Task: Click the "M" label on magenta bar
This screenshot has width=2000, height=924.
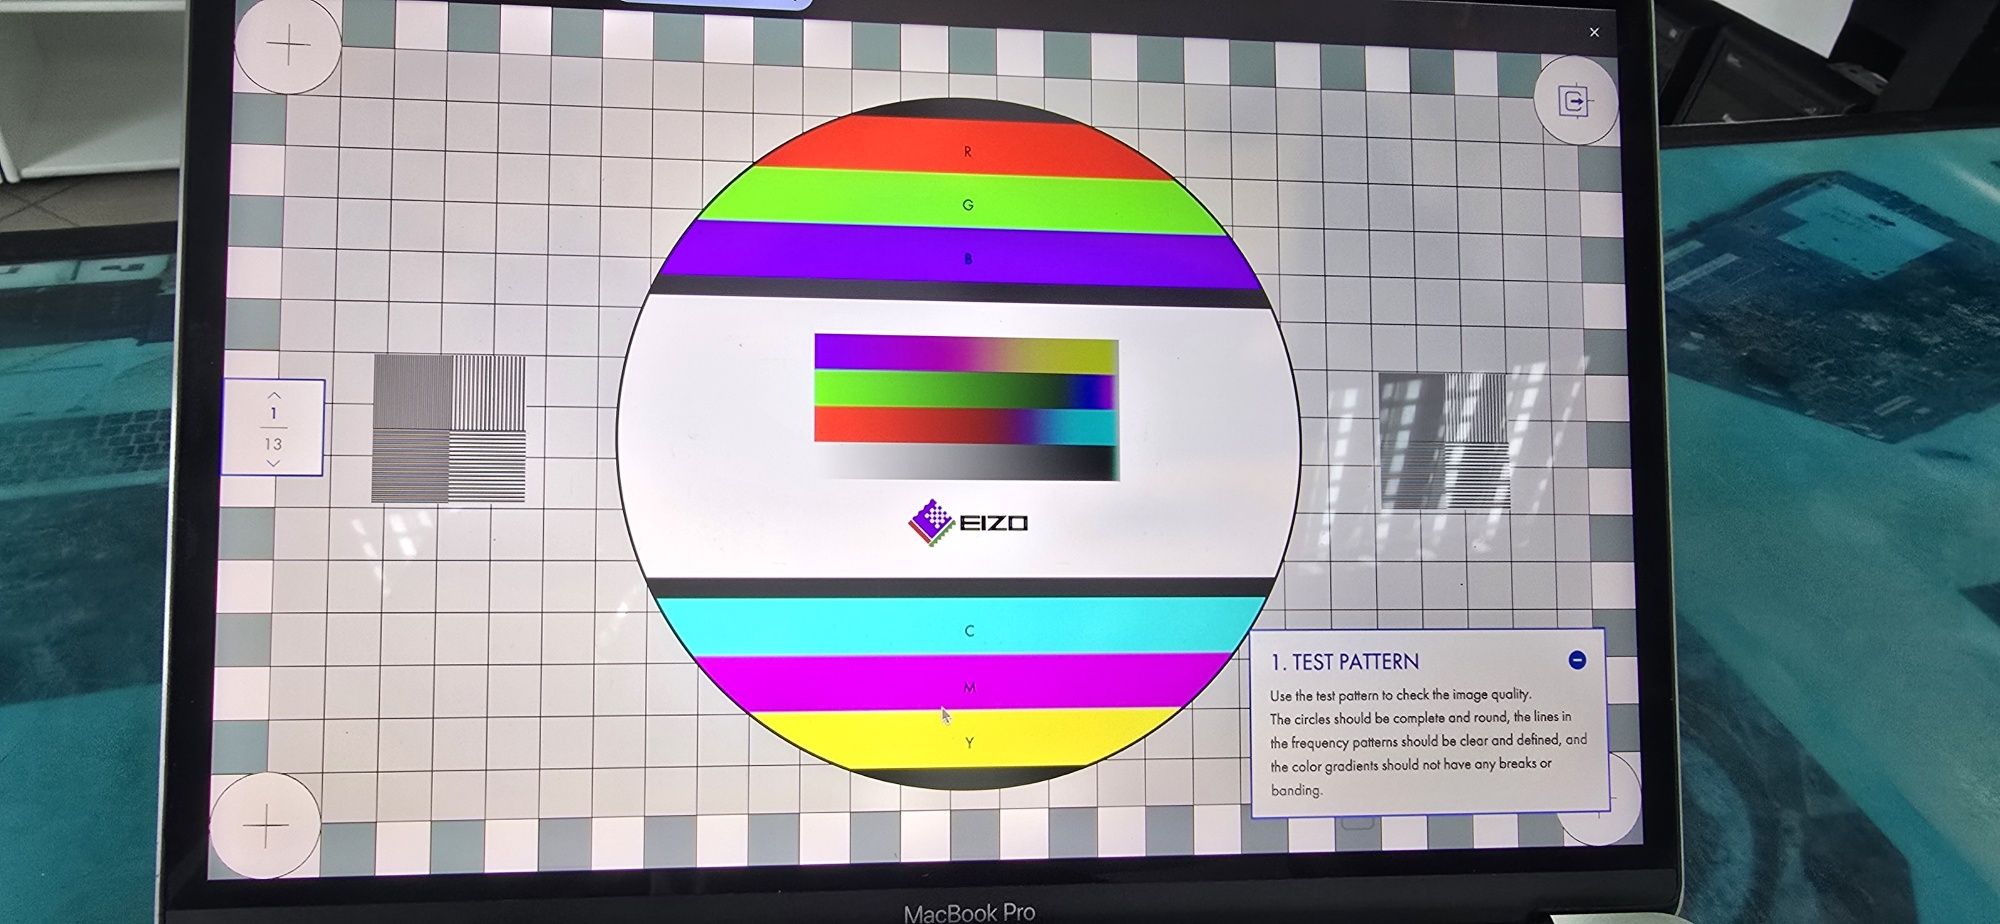Action: point(969,687)
